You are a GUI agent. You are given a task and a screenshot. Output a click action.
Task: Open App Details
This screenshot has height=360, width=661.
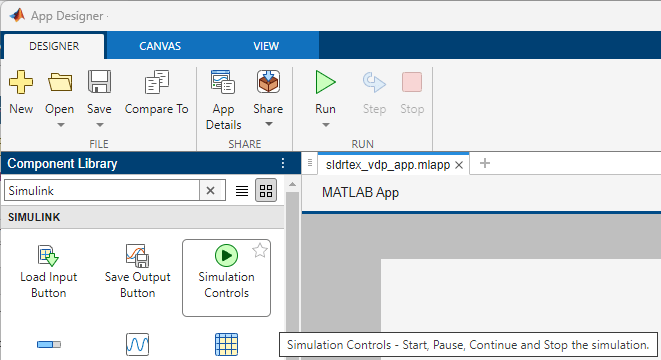(223, 100)
